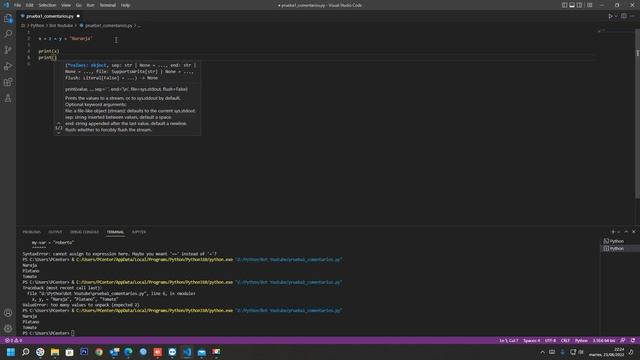Click Bot Youtube folder in breadcrumbs
The height and width of the screenshot is (360, 640).
[x=61, y=25]
